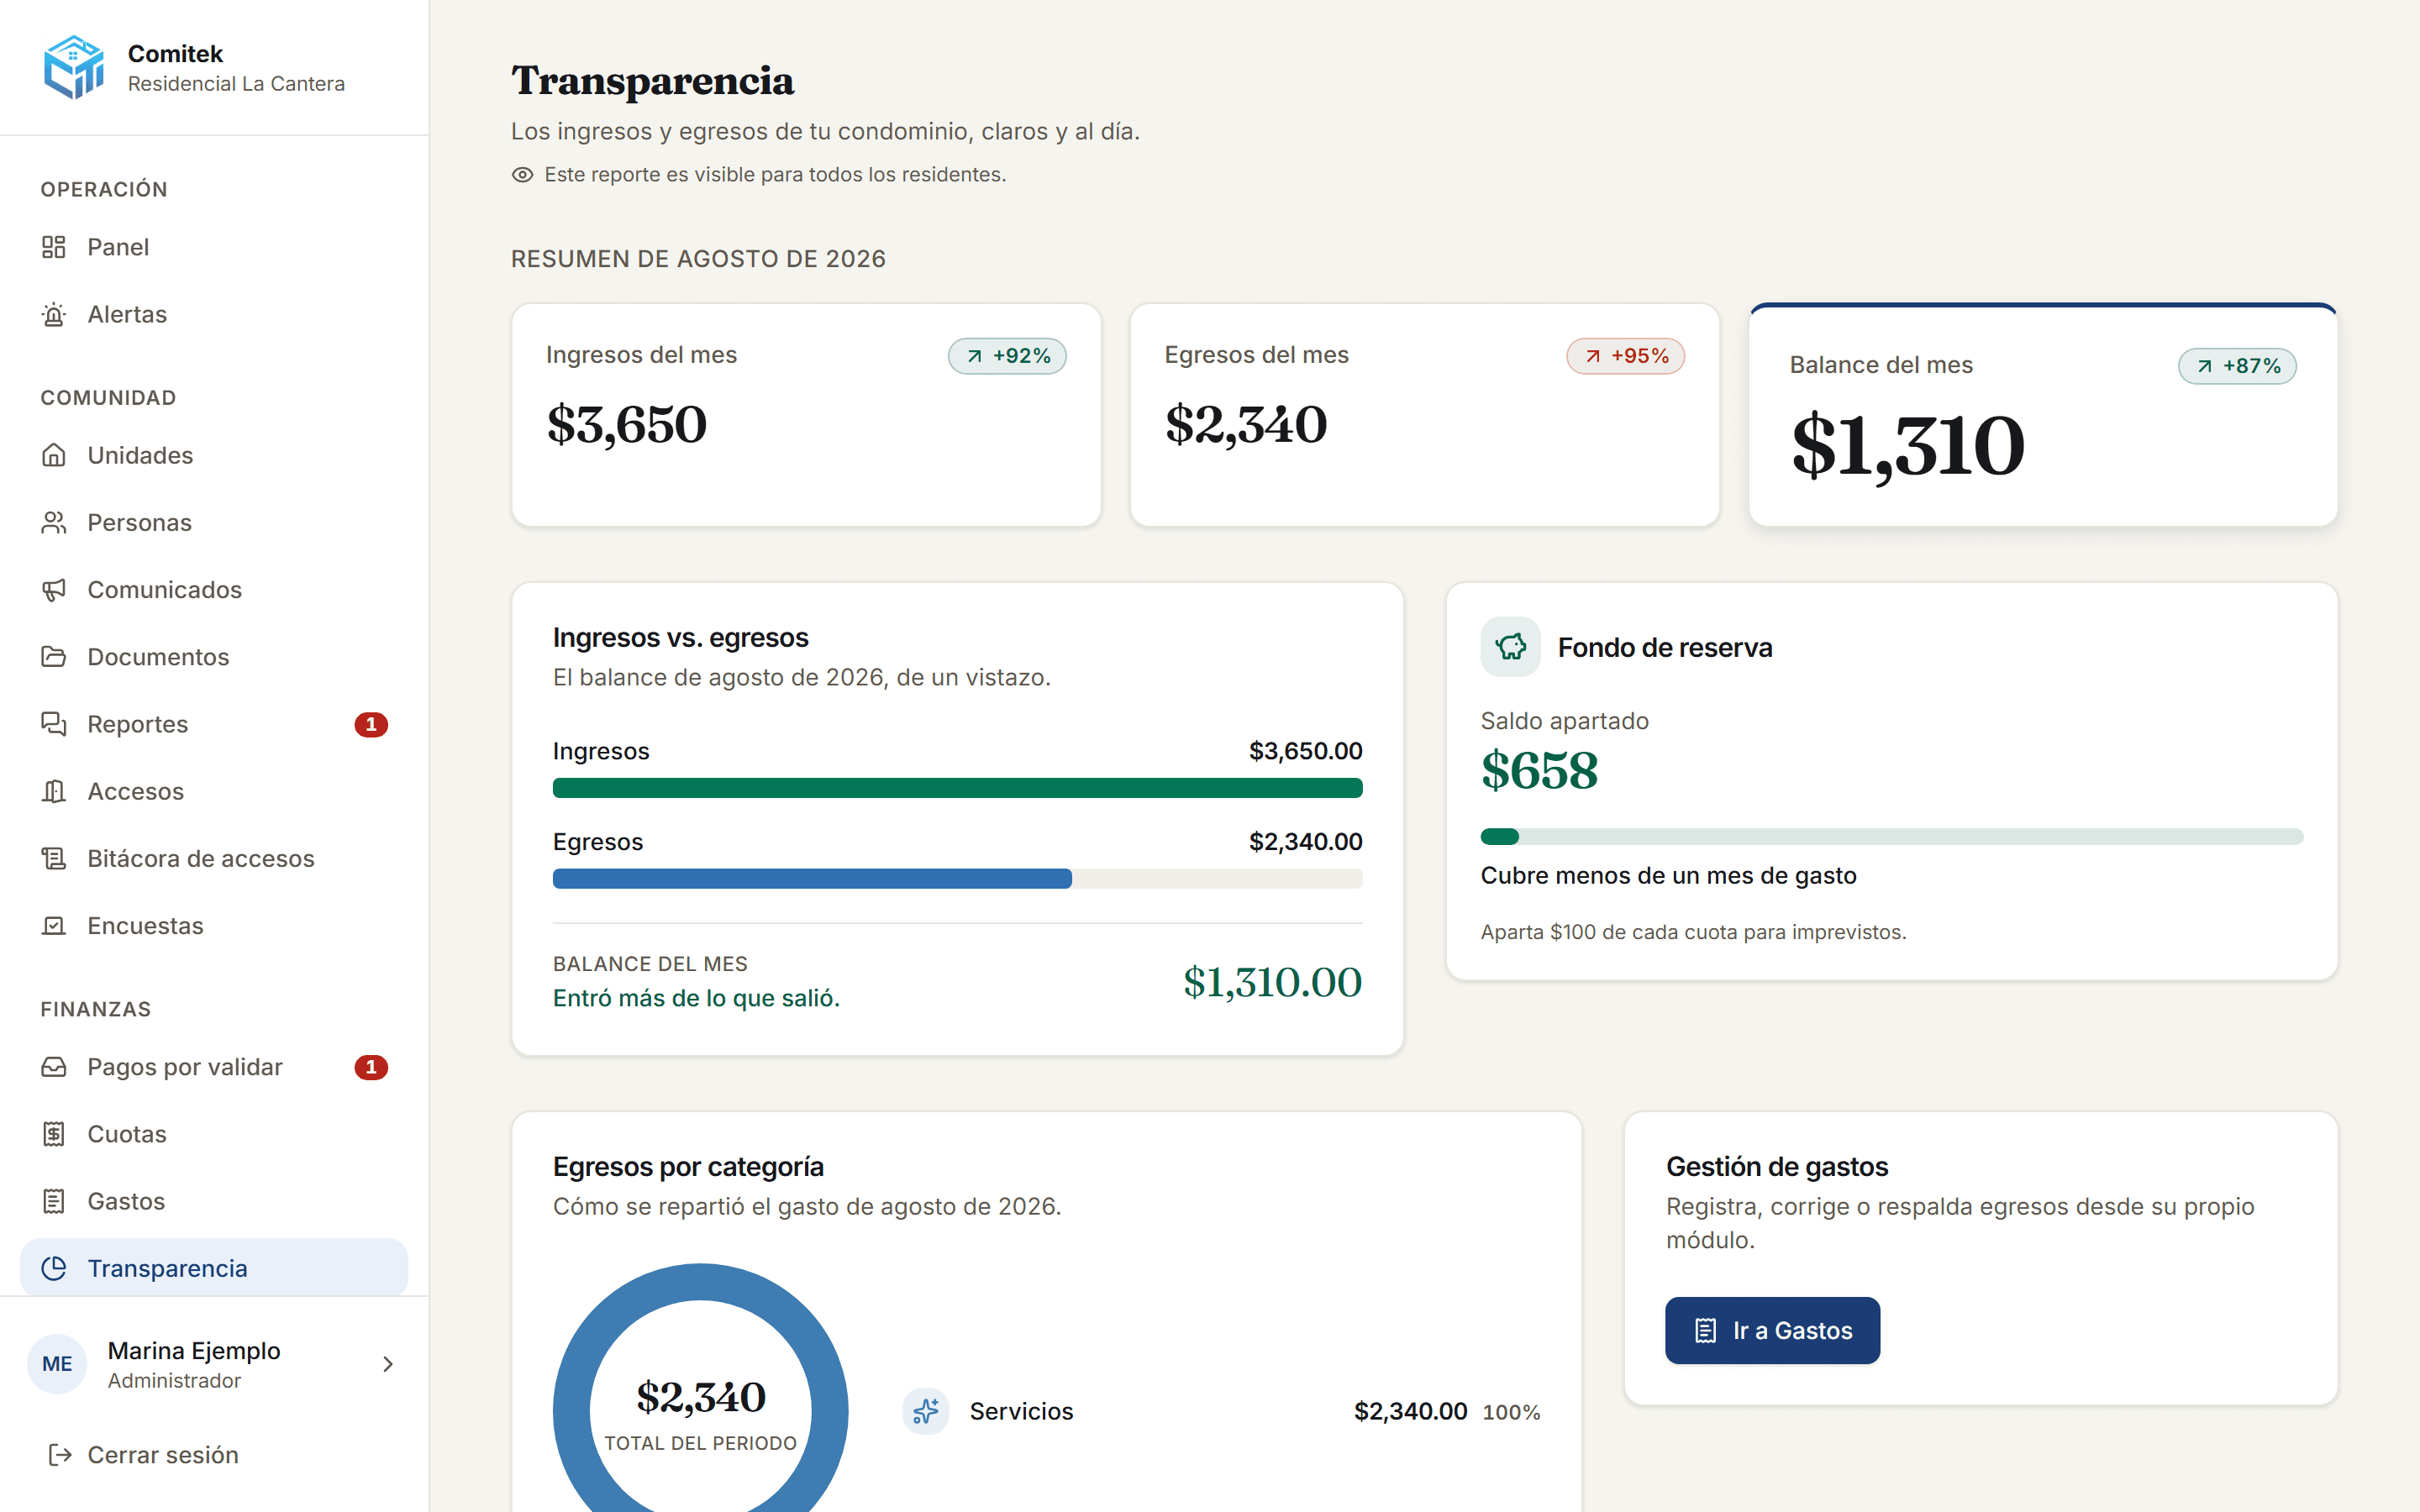Click the Reportes chat bubbles icon
This screenshot has height=1512, width=2420.
click(54, 724)
